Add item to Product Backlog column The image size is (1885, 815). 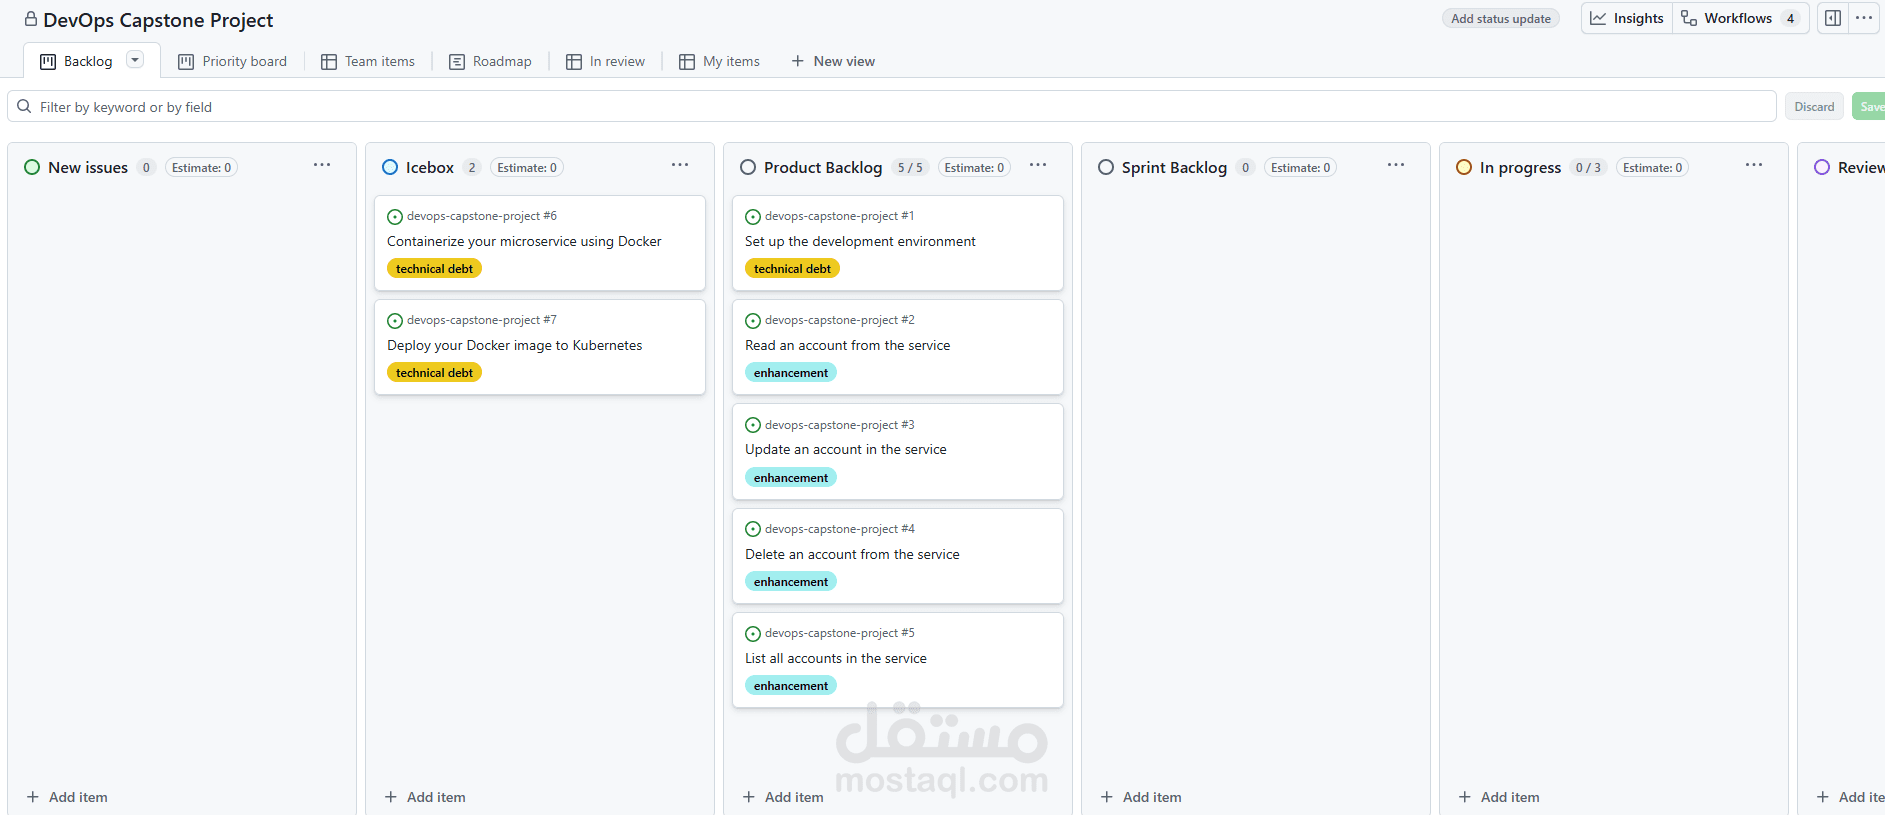783,797
